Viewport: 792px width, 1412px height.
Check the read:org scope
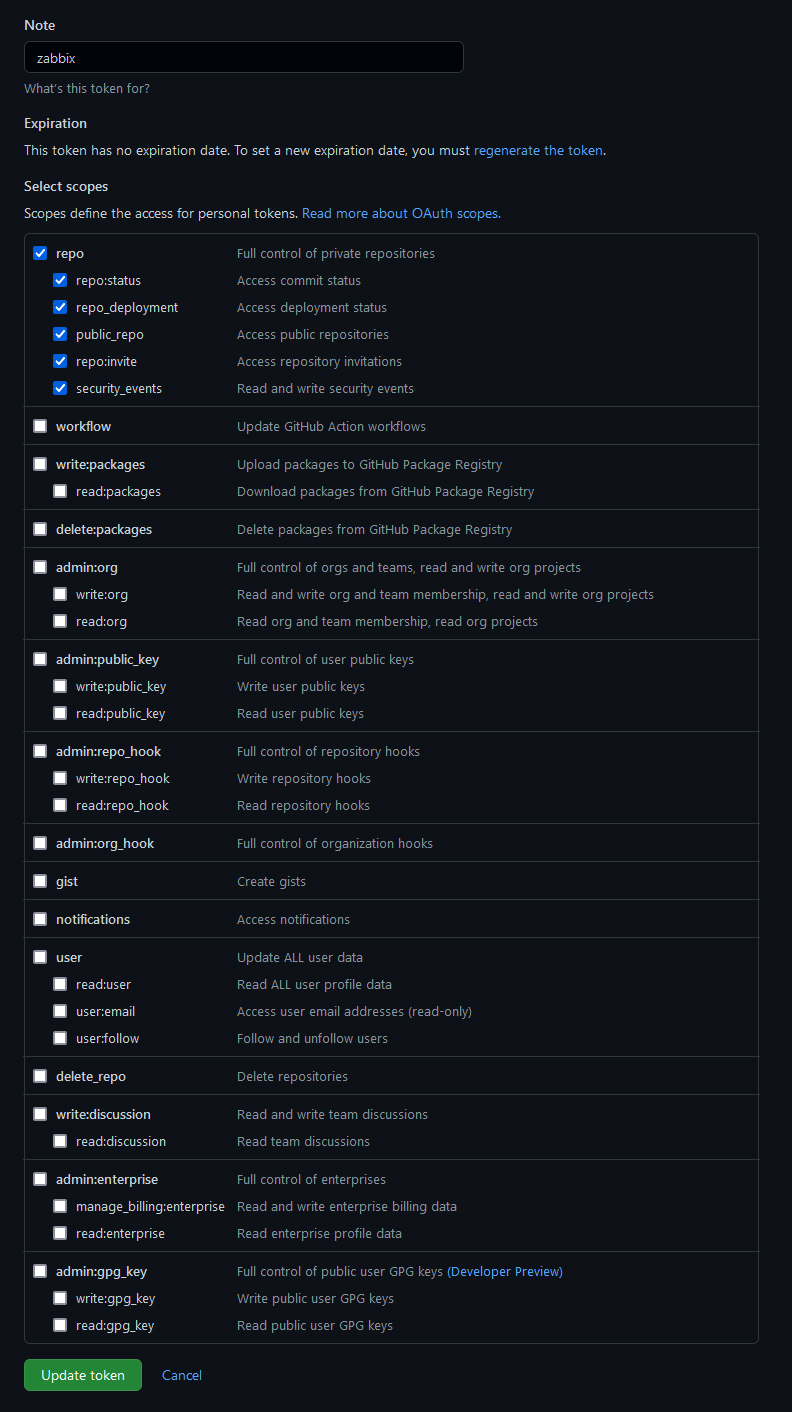(60, 622)
